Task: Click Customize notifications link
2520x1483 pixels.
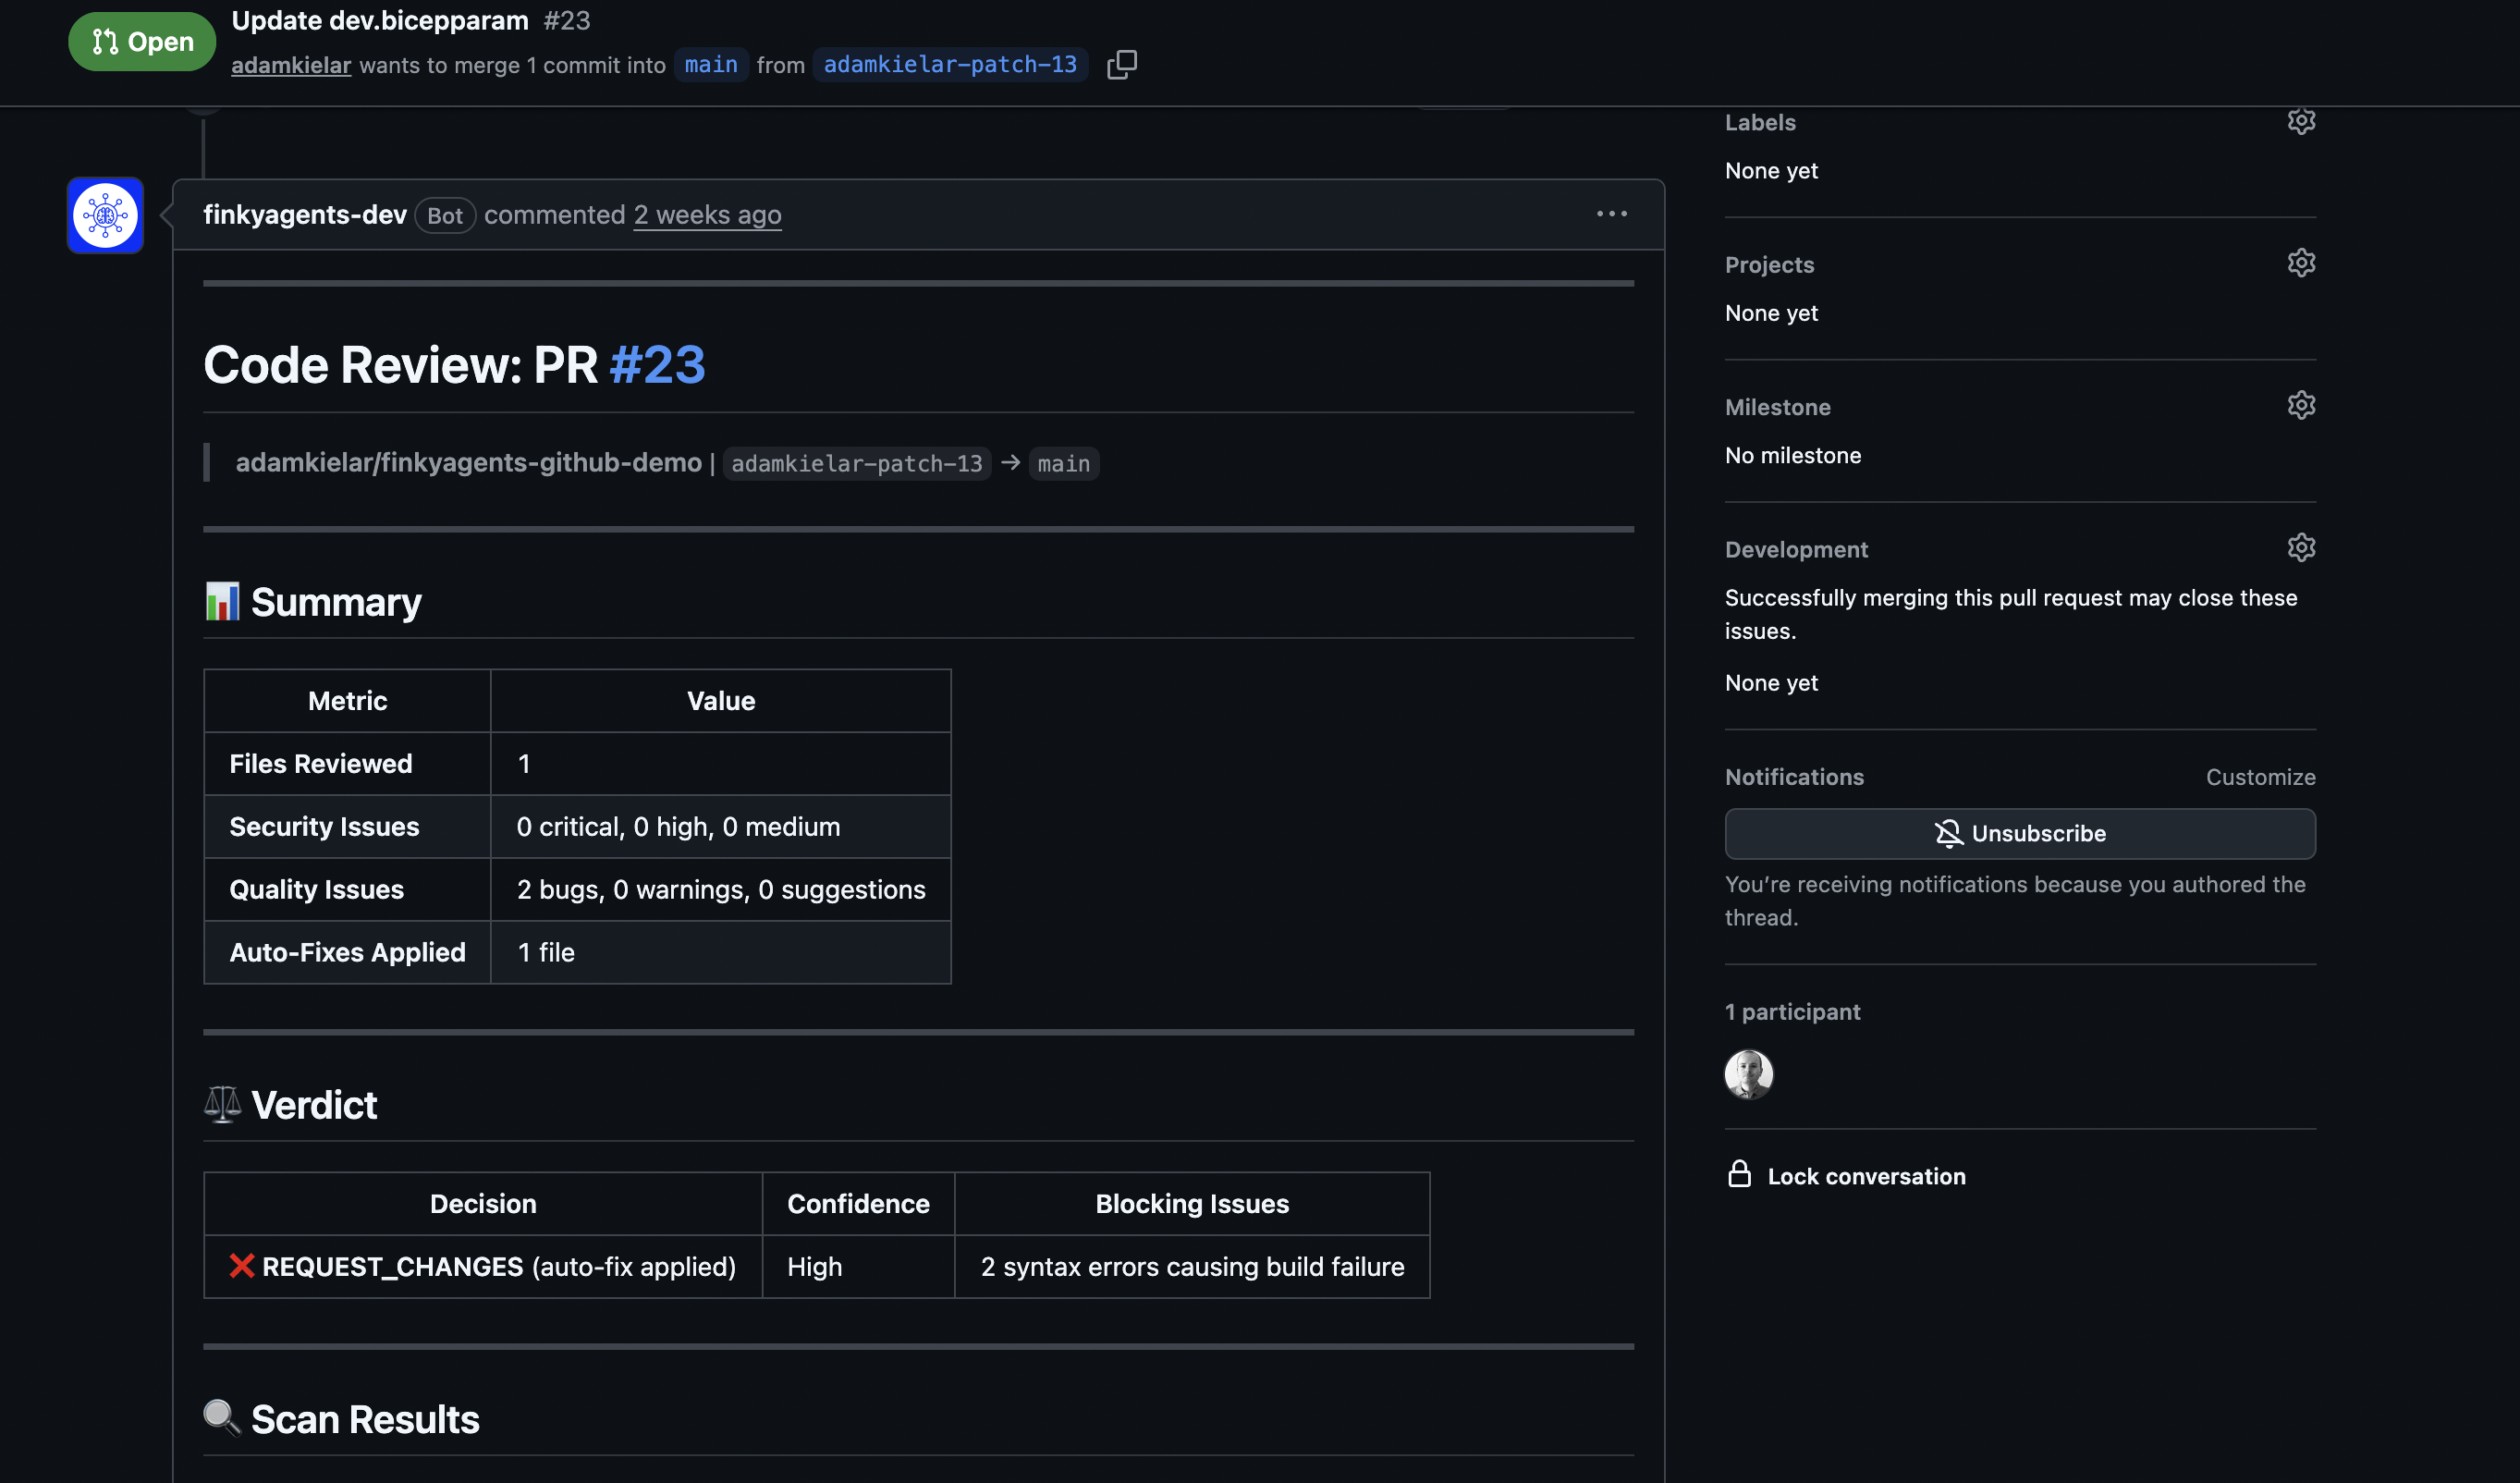Action: click(2260, 777)
